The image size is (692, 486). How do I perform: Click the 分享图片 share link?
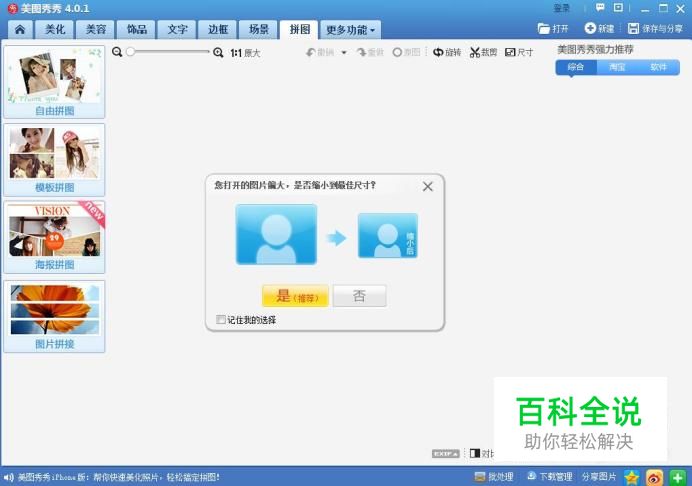point(599,477)
